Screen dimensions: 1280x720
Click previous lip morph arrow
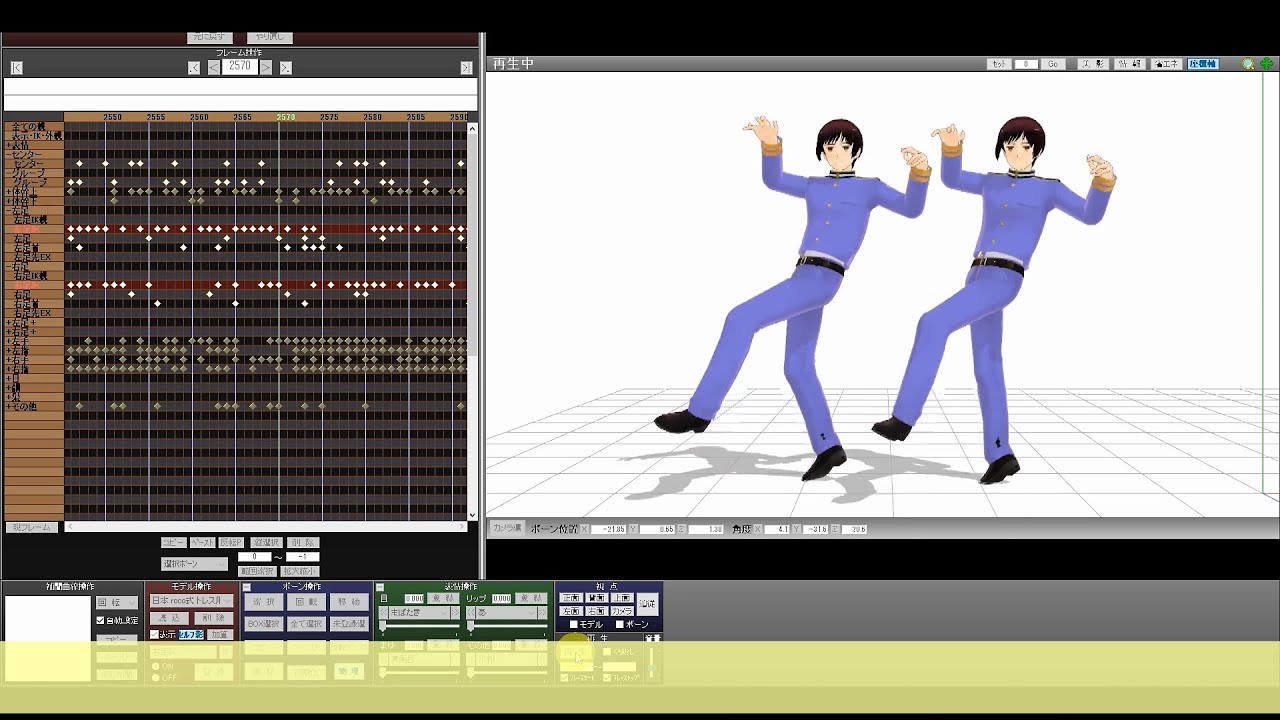coord(471,612)
